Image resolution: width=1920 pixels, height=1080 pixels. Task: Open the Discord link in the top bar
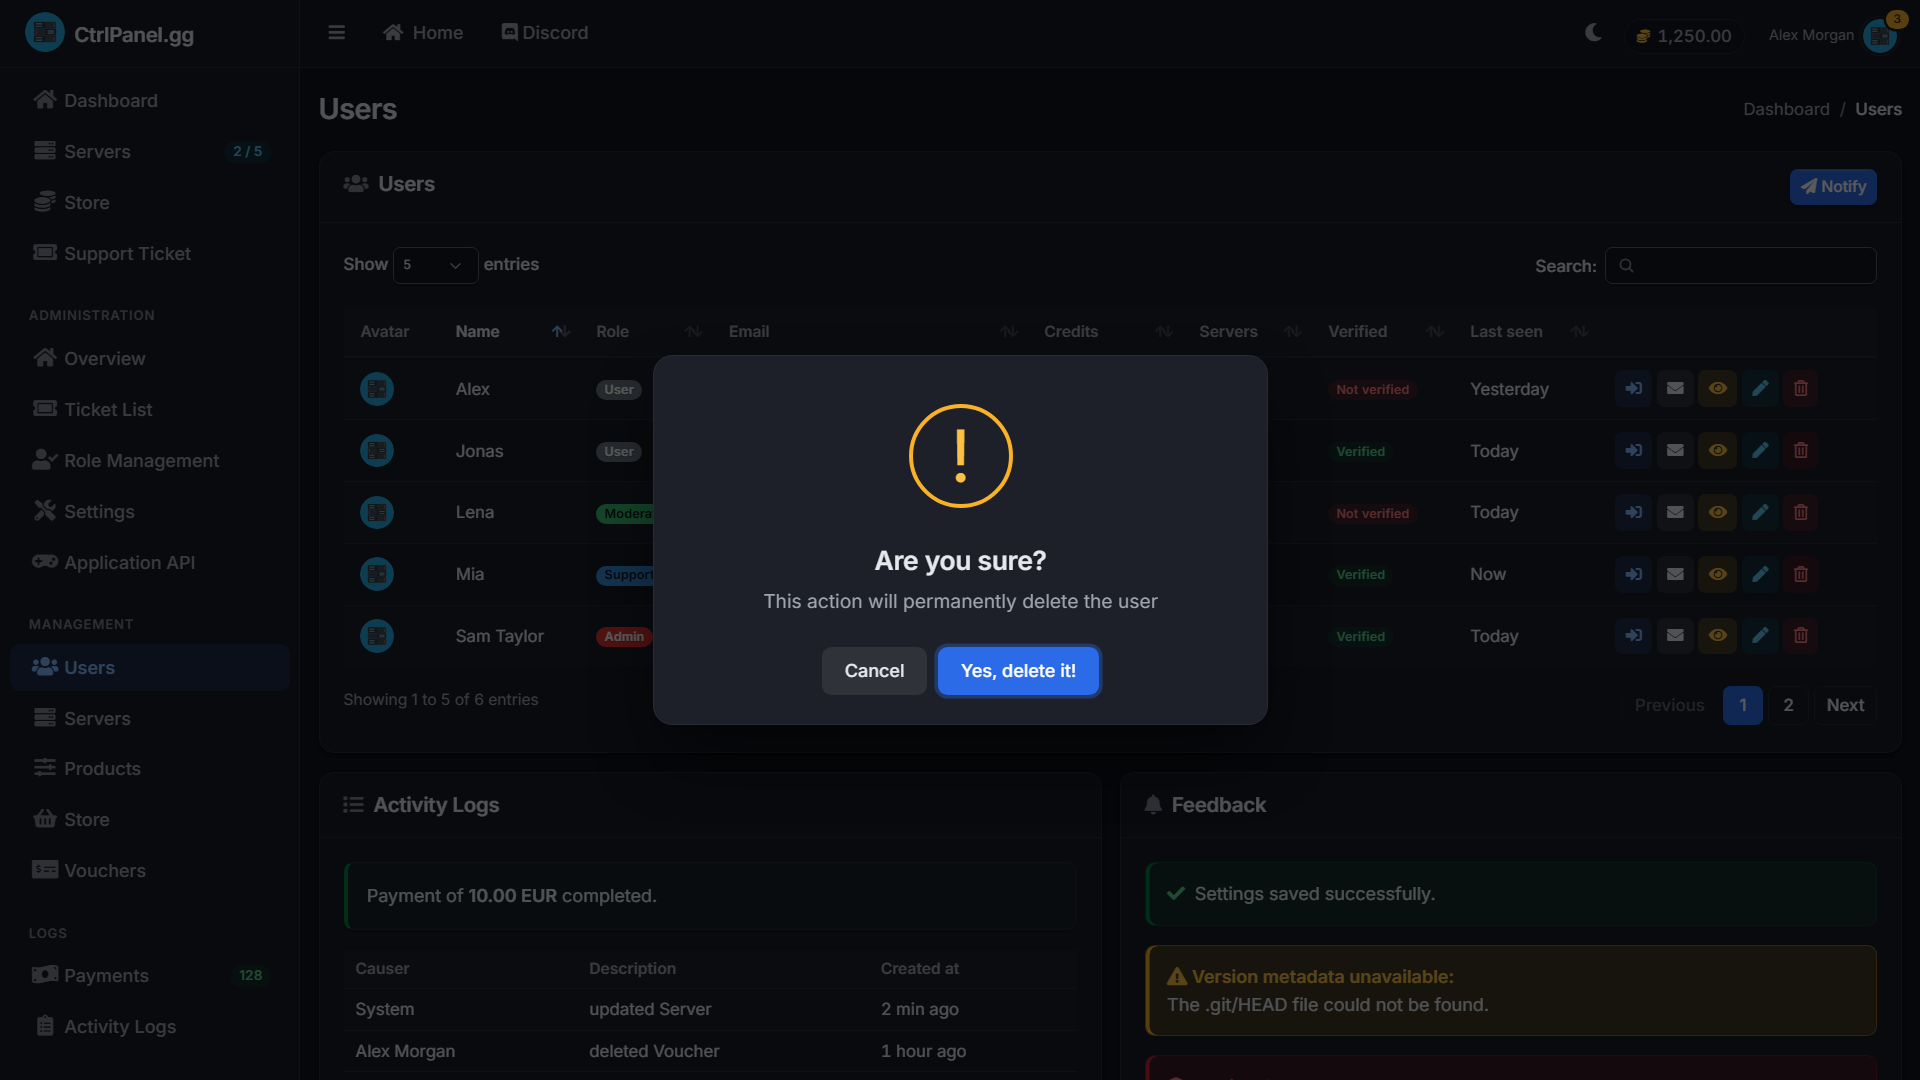(545, 33)
